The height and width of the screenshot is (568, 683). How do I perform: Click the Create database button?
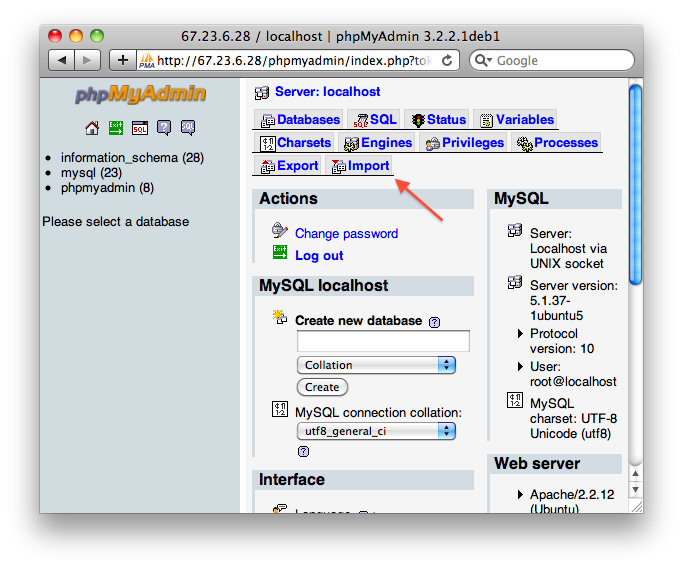[x=322, y=387]
